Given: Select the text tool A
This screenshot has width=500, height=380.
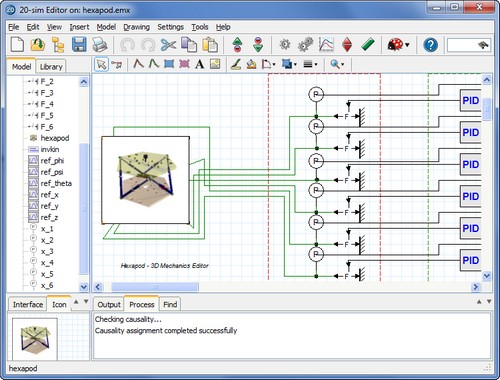Looking at the screenshot, I should pyautogui.click(x=200, y=64).
